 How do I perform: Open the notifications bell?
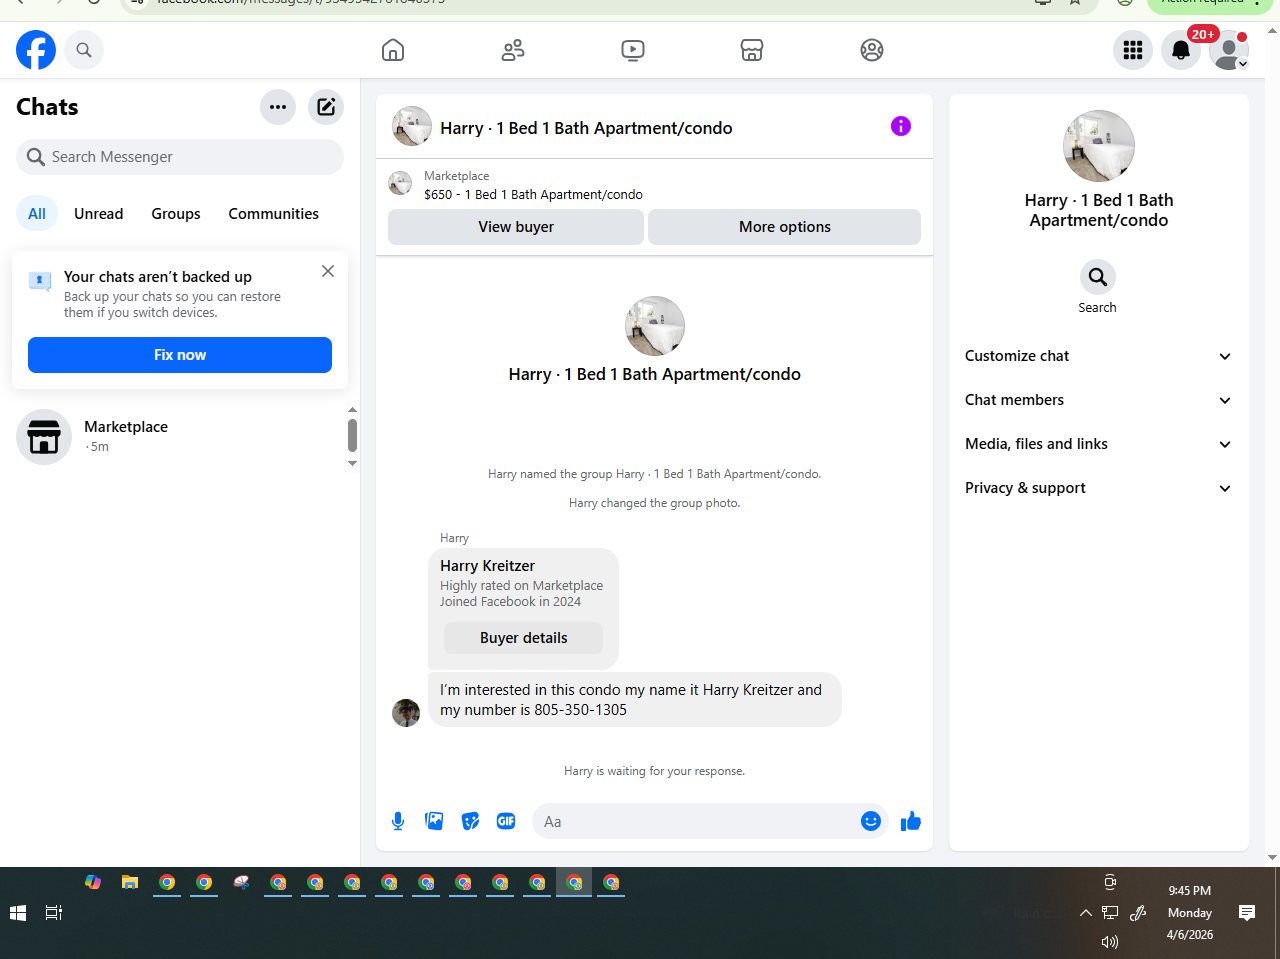[x=1181, y=50]
